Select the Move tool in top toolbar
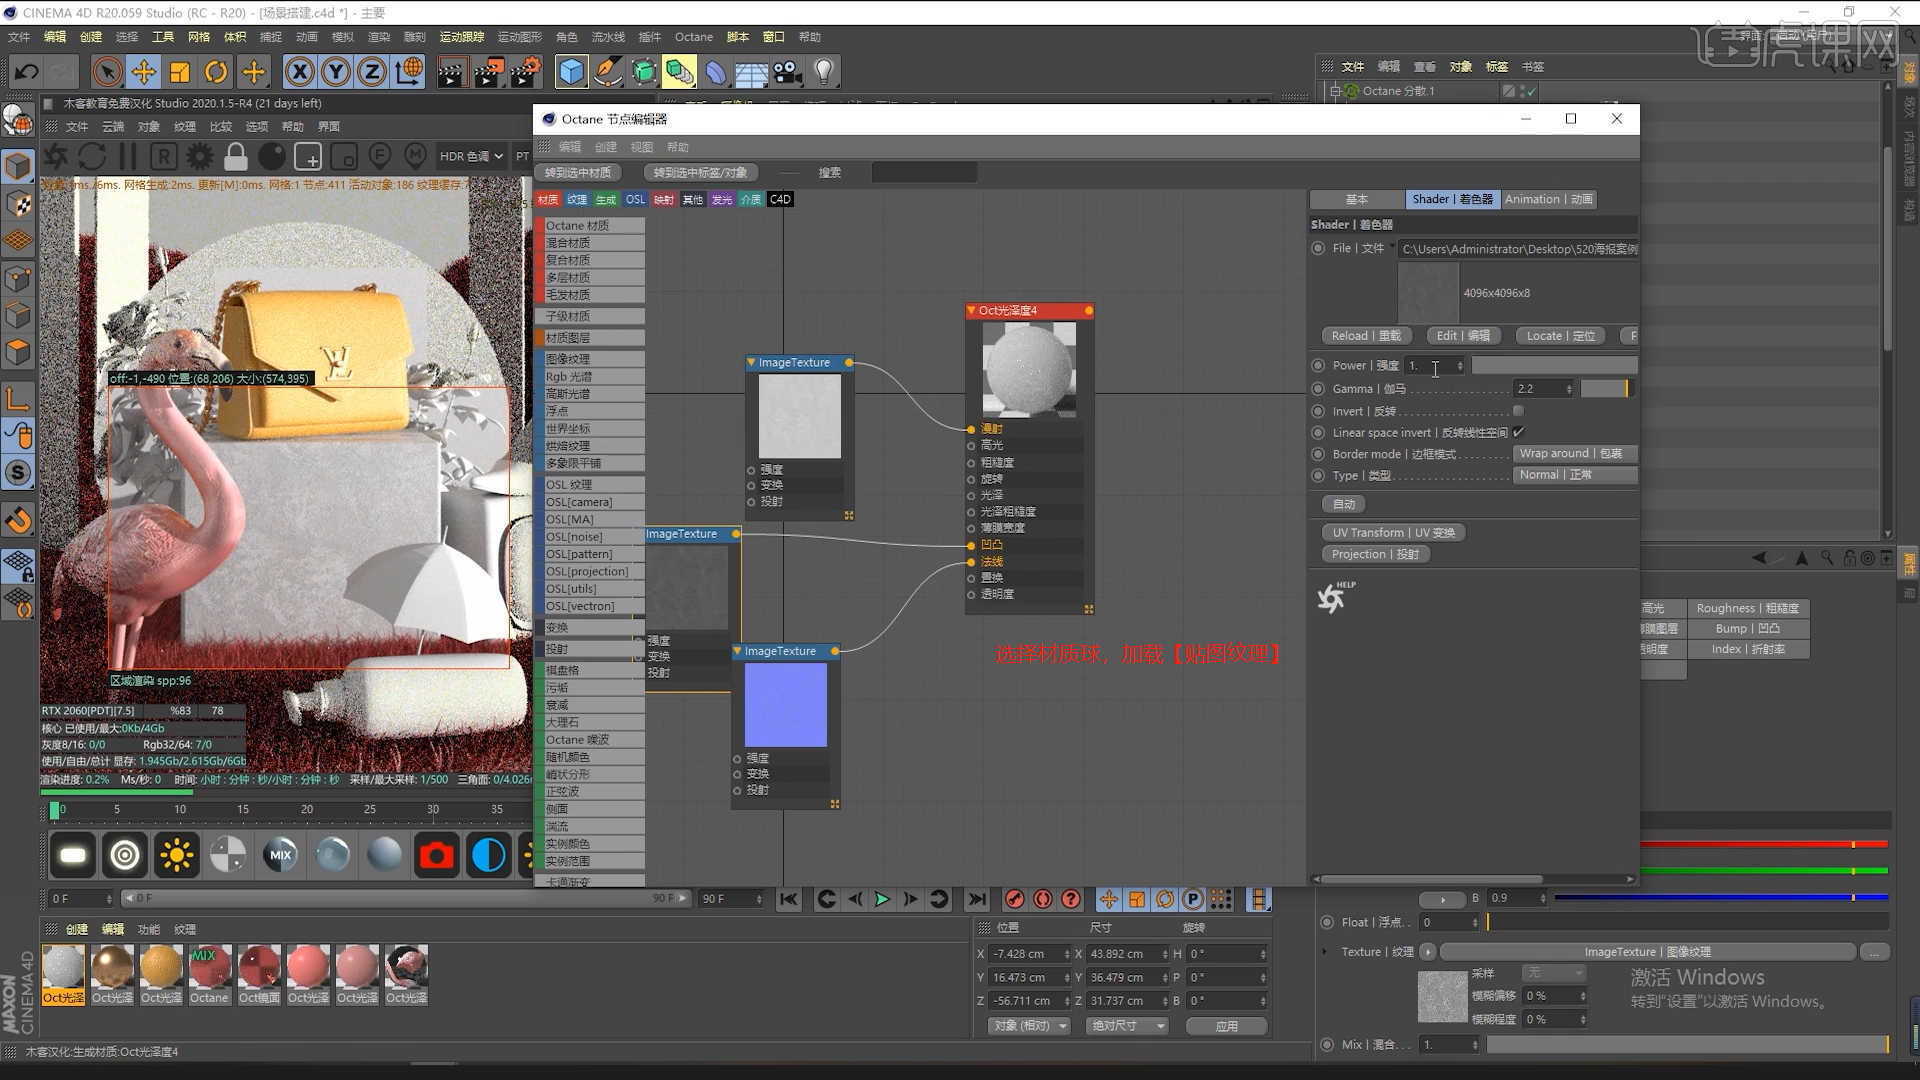1920x1080 pixels. pos(144,72)
